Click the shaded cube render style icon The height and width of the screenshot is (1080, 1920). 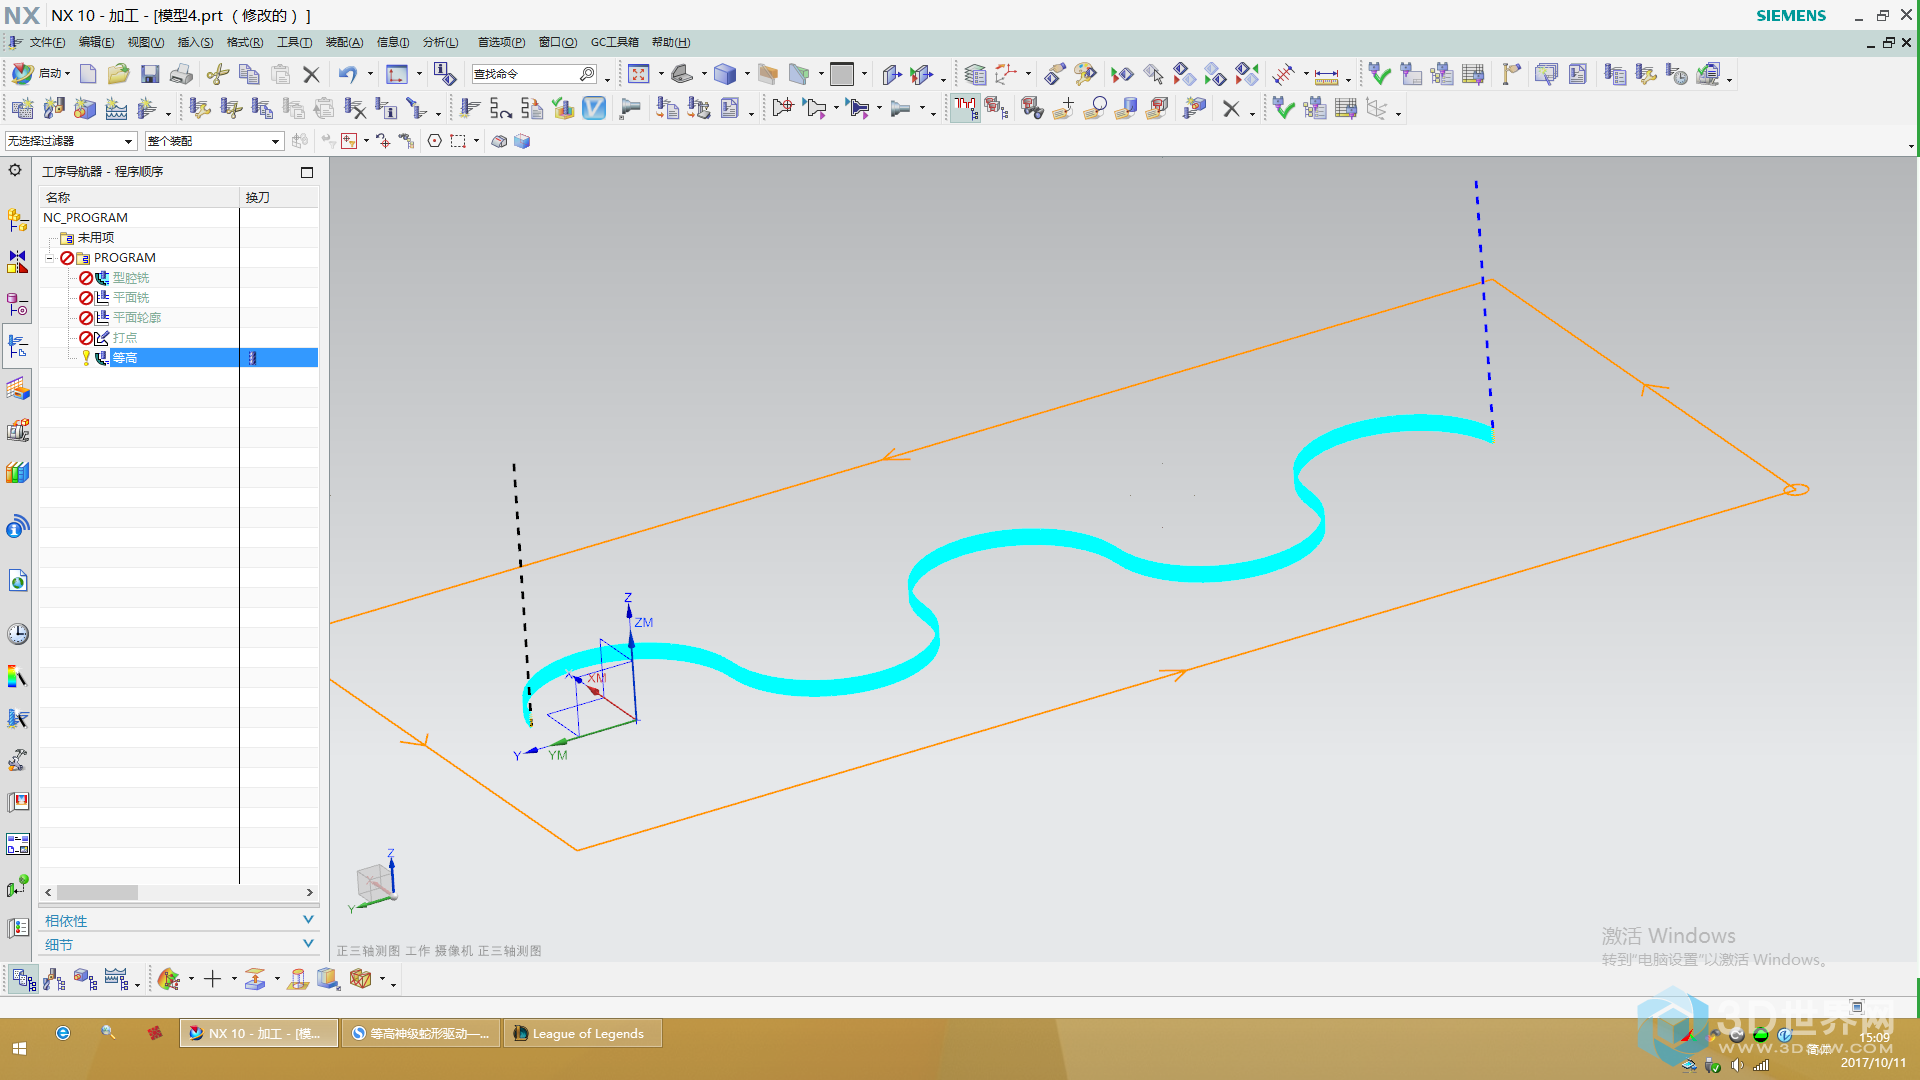[725, 74]
